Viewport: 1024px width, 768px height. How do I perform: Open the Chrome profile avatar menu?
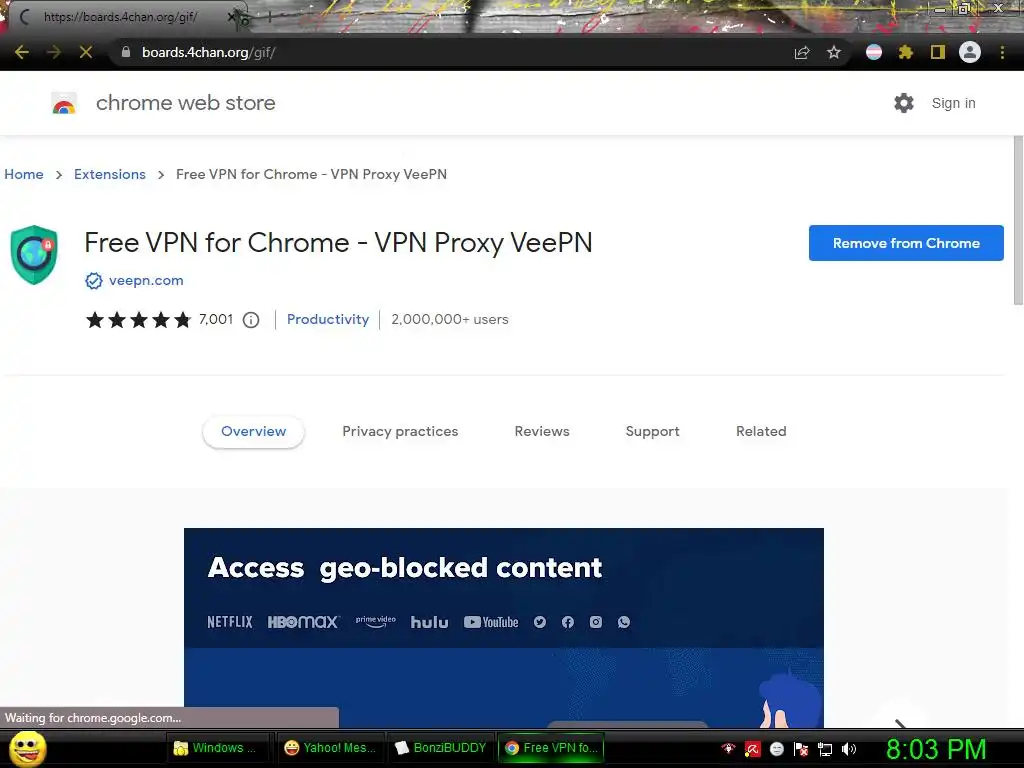pyautogui.click(x=970, y=52)
